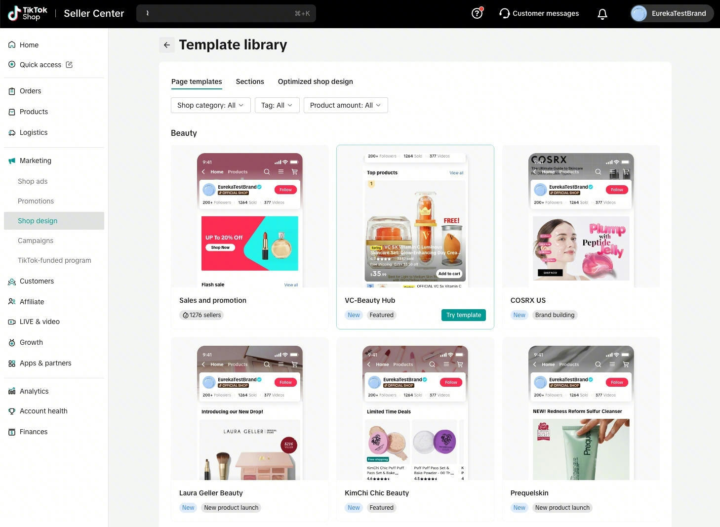Image resolution: width=720 pixels, height=527 pixels.
Task: Click the Orders clipboard icon
Action: tap(12, 91)
